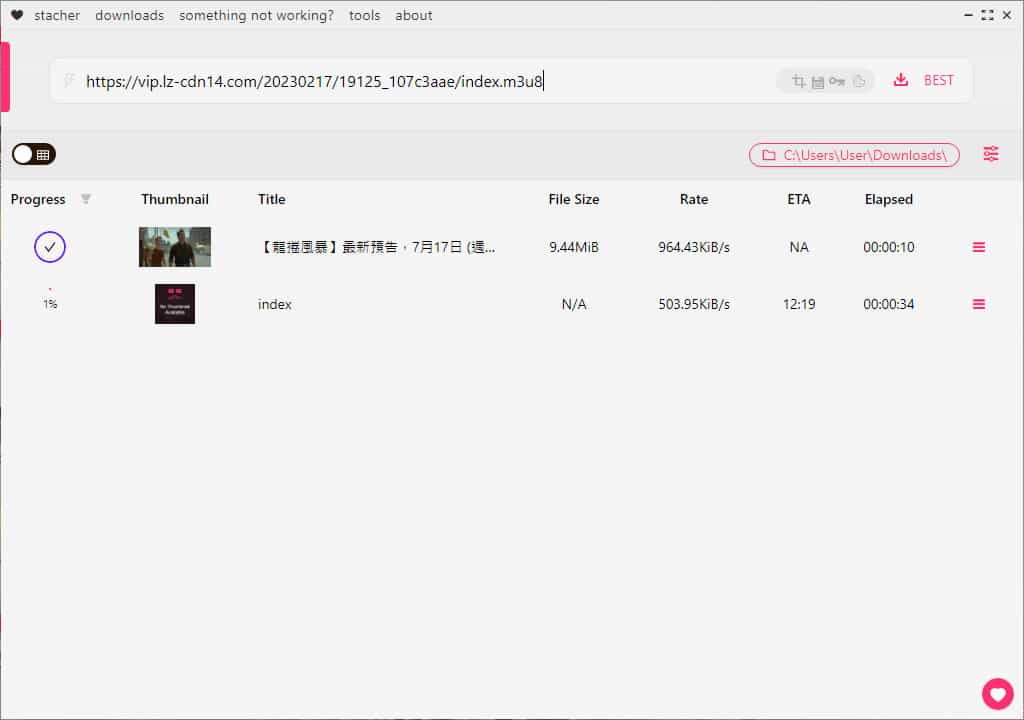Image resolution: width=1024 pixels, height=720 pixels.
Task: Click the filter icon beside Progress
Action: click(86, 199)
